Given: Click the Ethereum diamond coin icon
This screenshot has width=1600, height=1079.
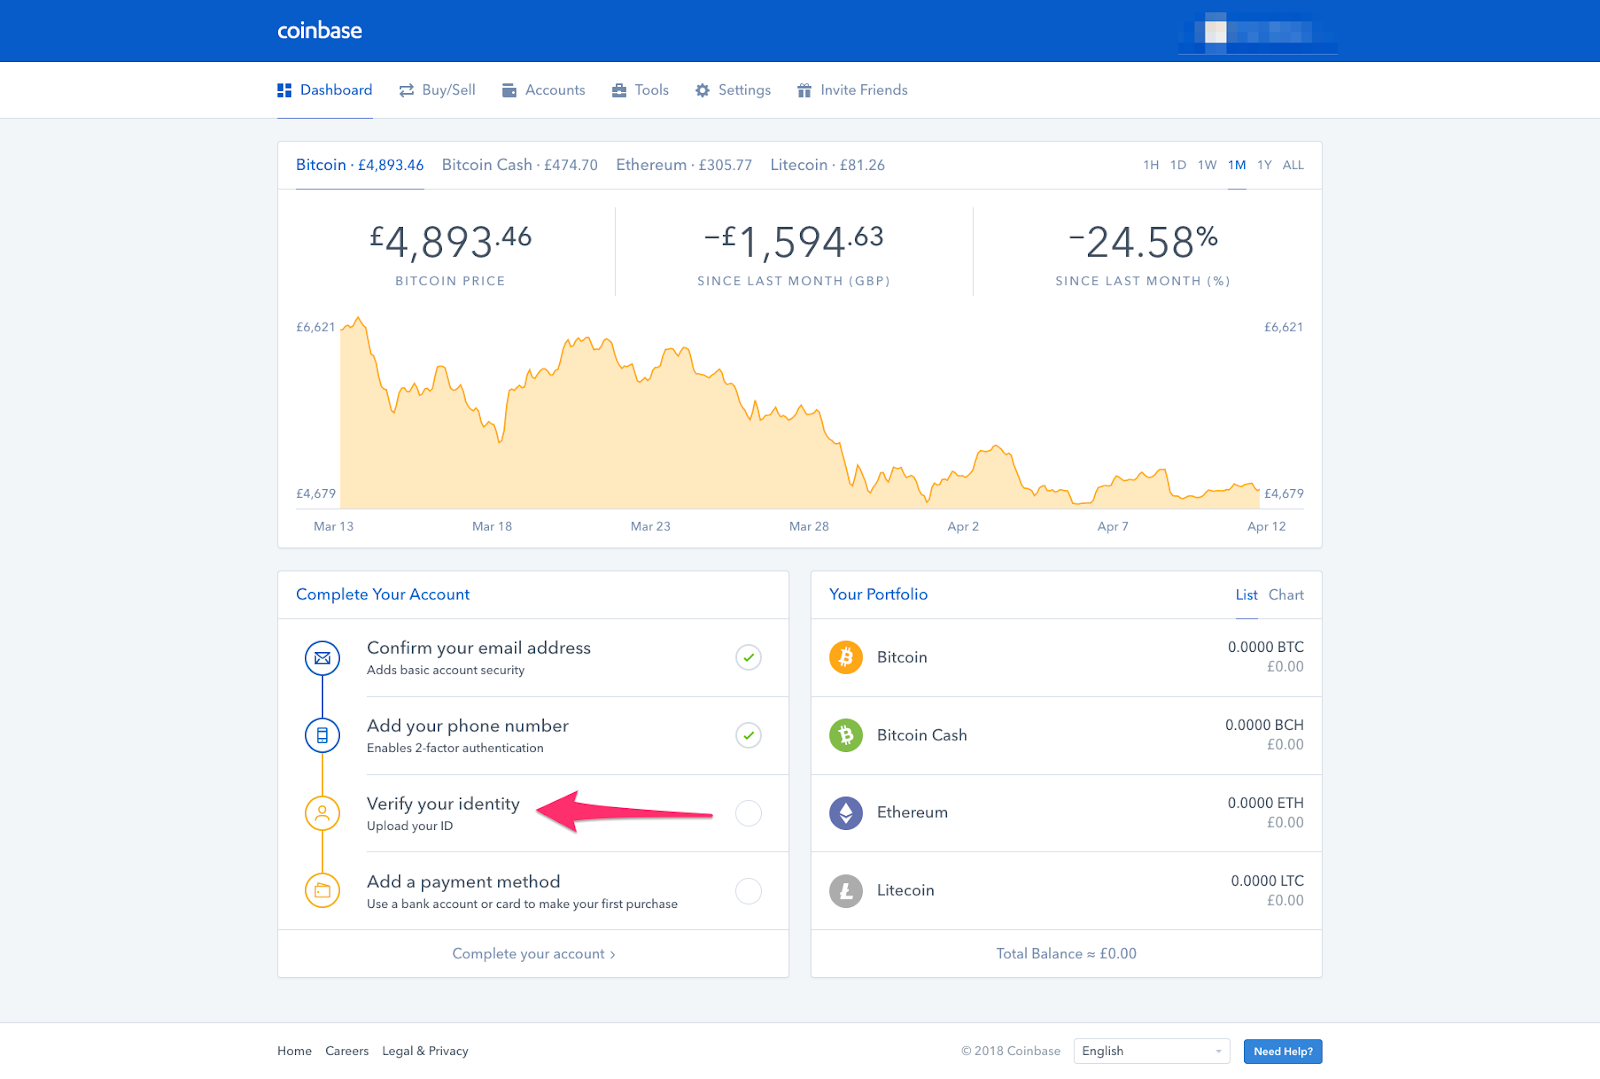Looking at the screenshot, I should click(x=846, y=812).
